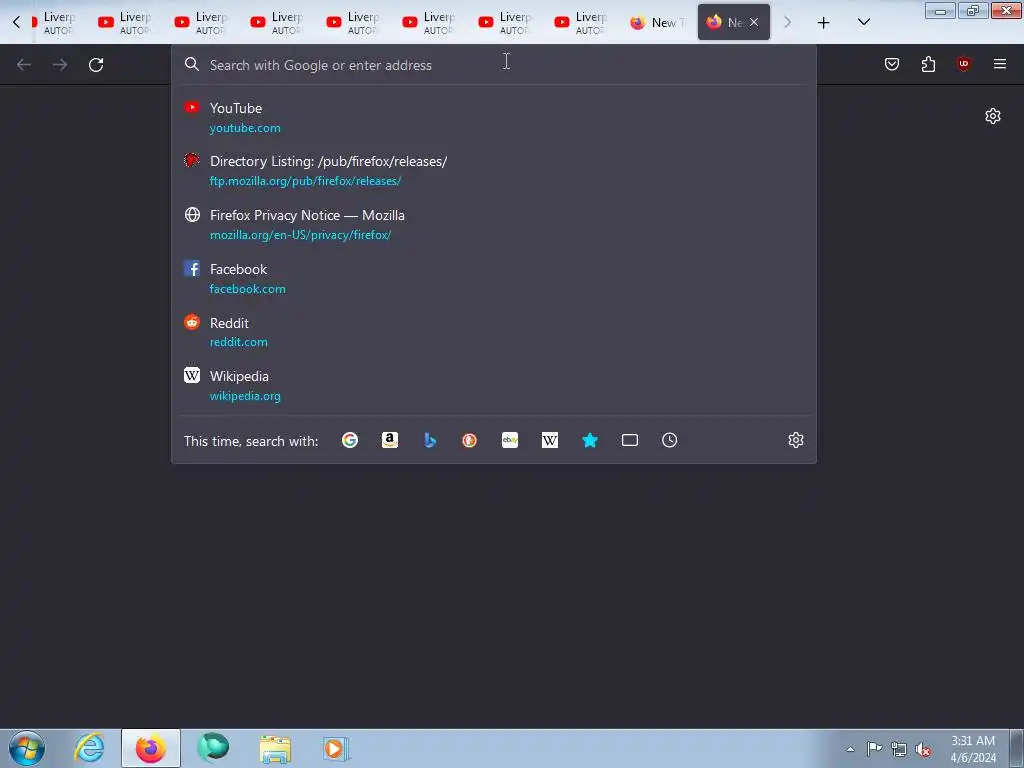Open uBlock Origin extension icon
The width and height of the screenshot is (1024, 768).
(964, 64)
